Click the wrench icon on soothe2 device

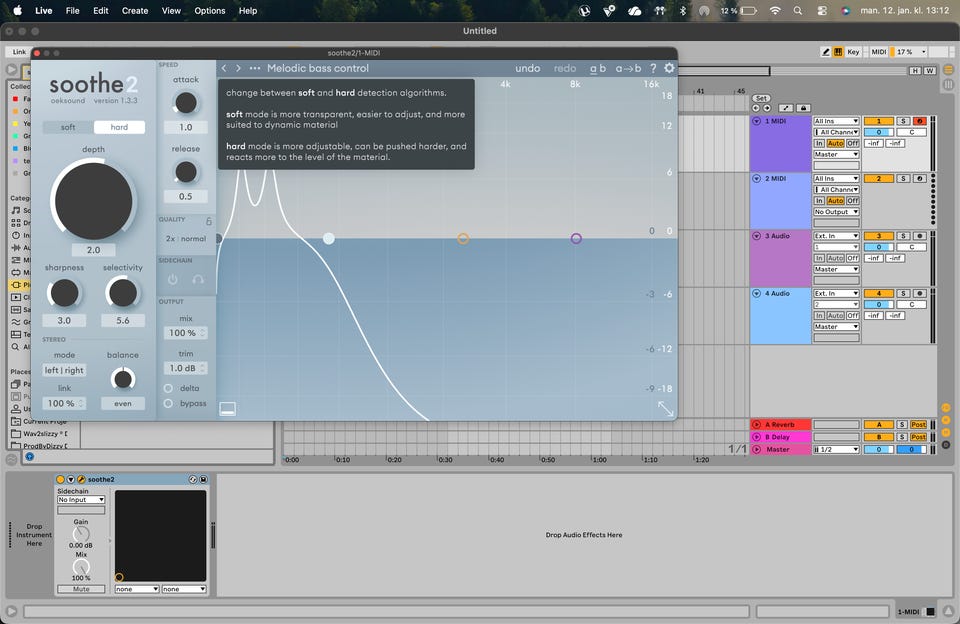pyautogui.click(x=81, y=480)
